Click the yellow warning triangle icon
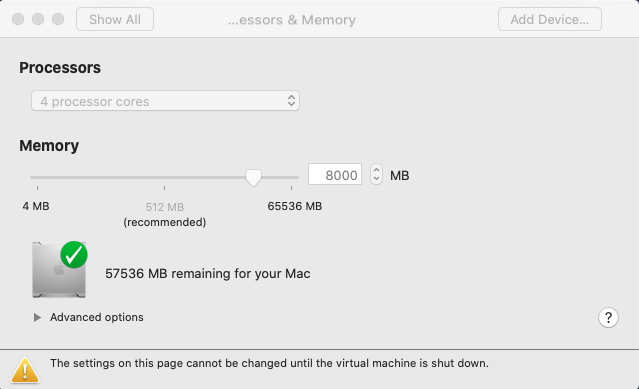The height and width of the screenshot is (389, 639). [x=25, y=370]
